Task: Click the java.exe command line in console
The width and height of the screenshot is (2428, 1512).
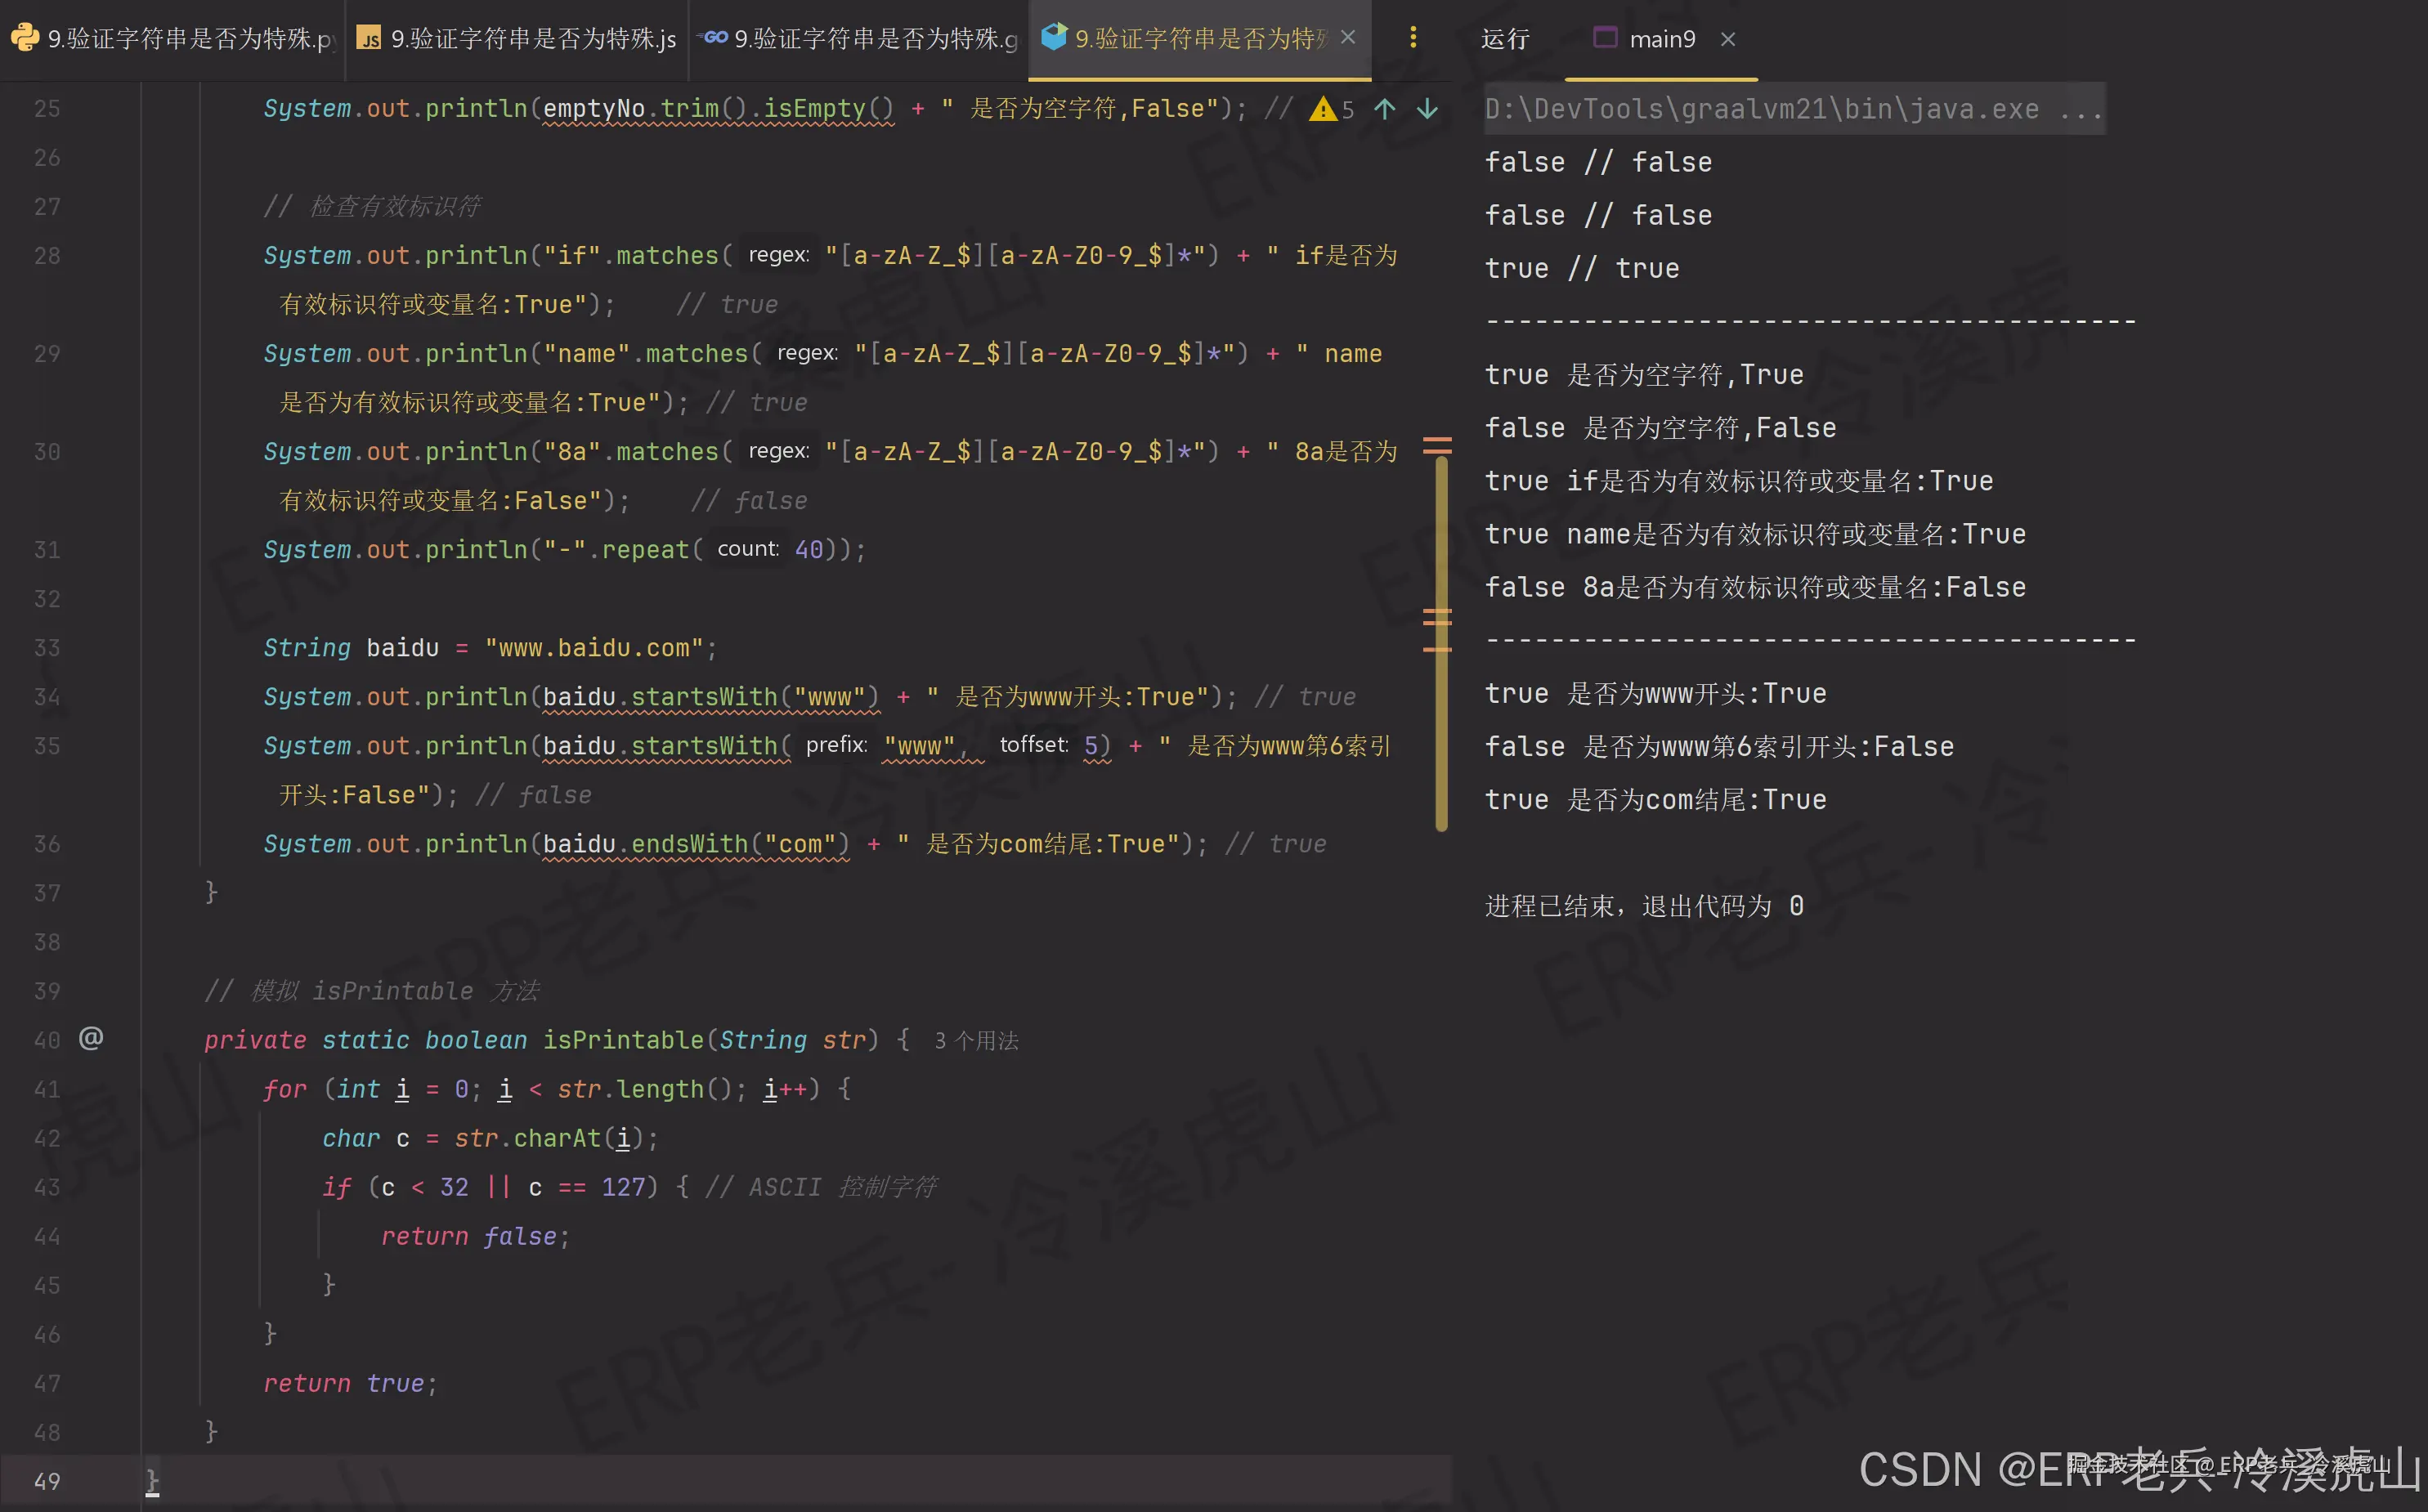Action: pos(1792,109)
